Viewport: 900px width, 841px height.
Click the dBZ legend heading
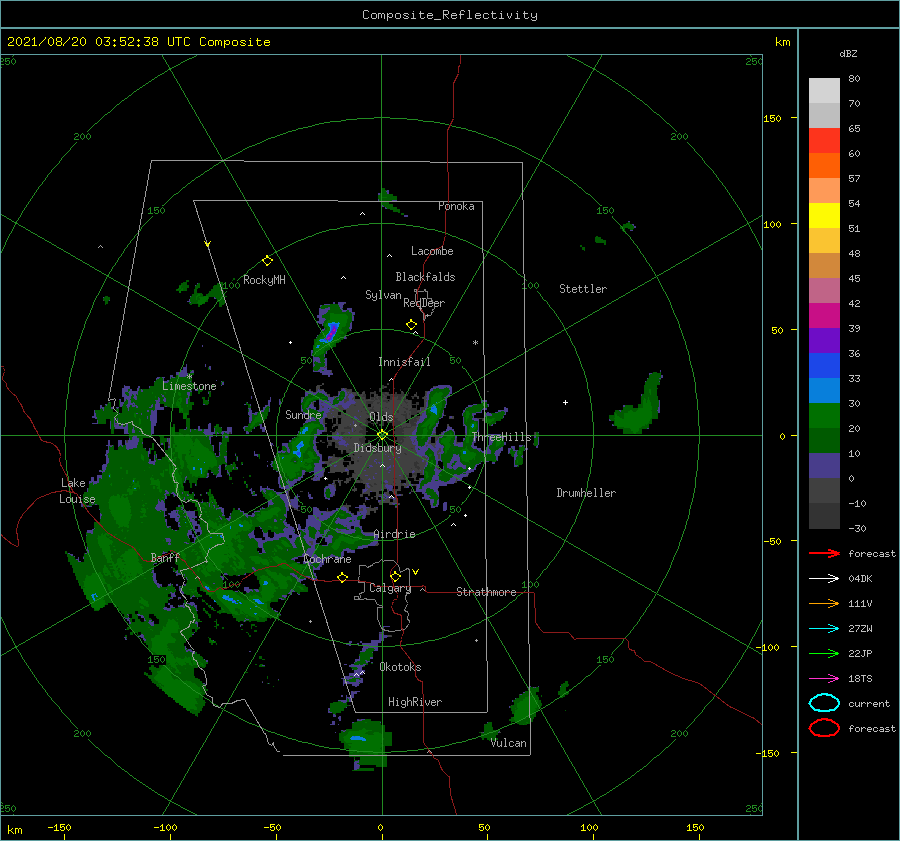pos(848,53)
